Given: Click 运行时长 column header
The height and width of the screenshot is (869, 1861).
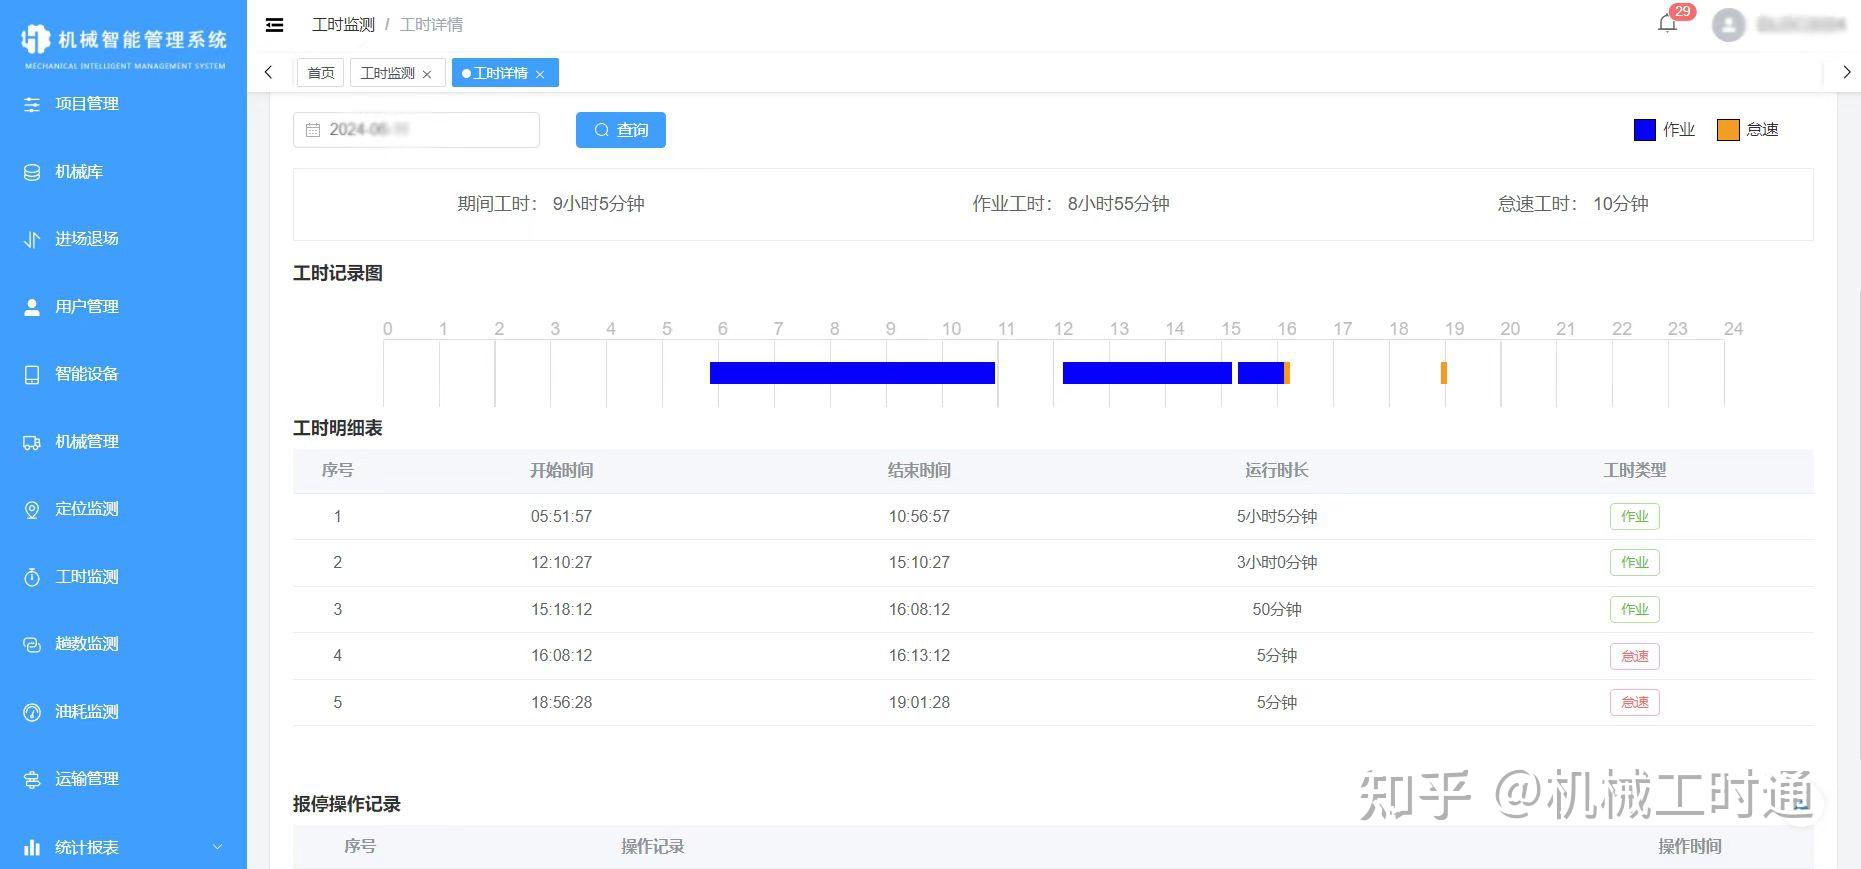Looking at the screenshot, I should pyautogui.click(x=1277, y=470).
